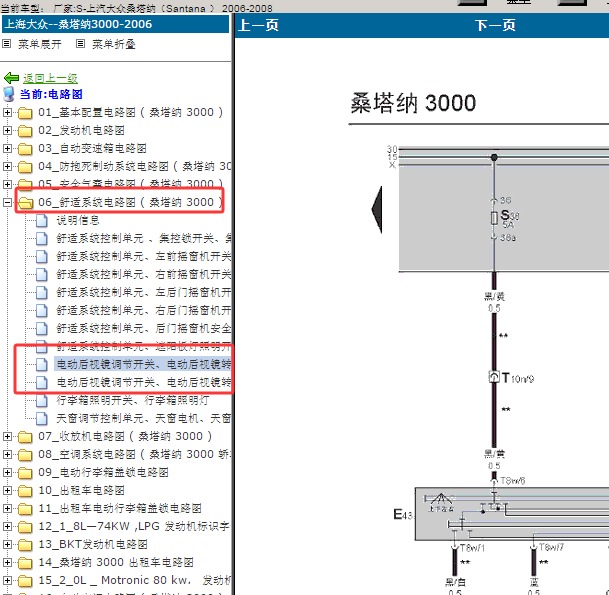
Task: Open 舒适系统控制单元、左前摇窗机开关 diagram
Action: click(143, 256)
